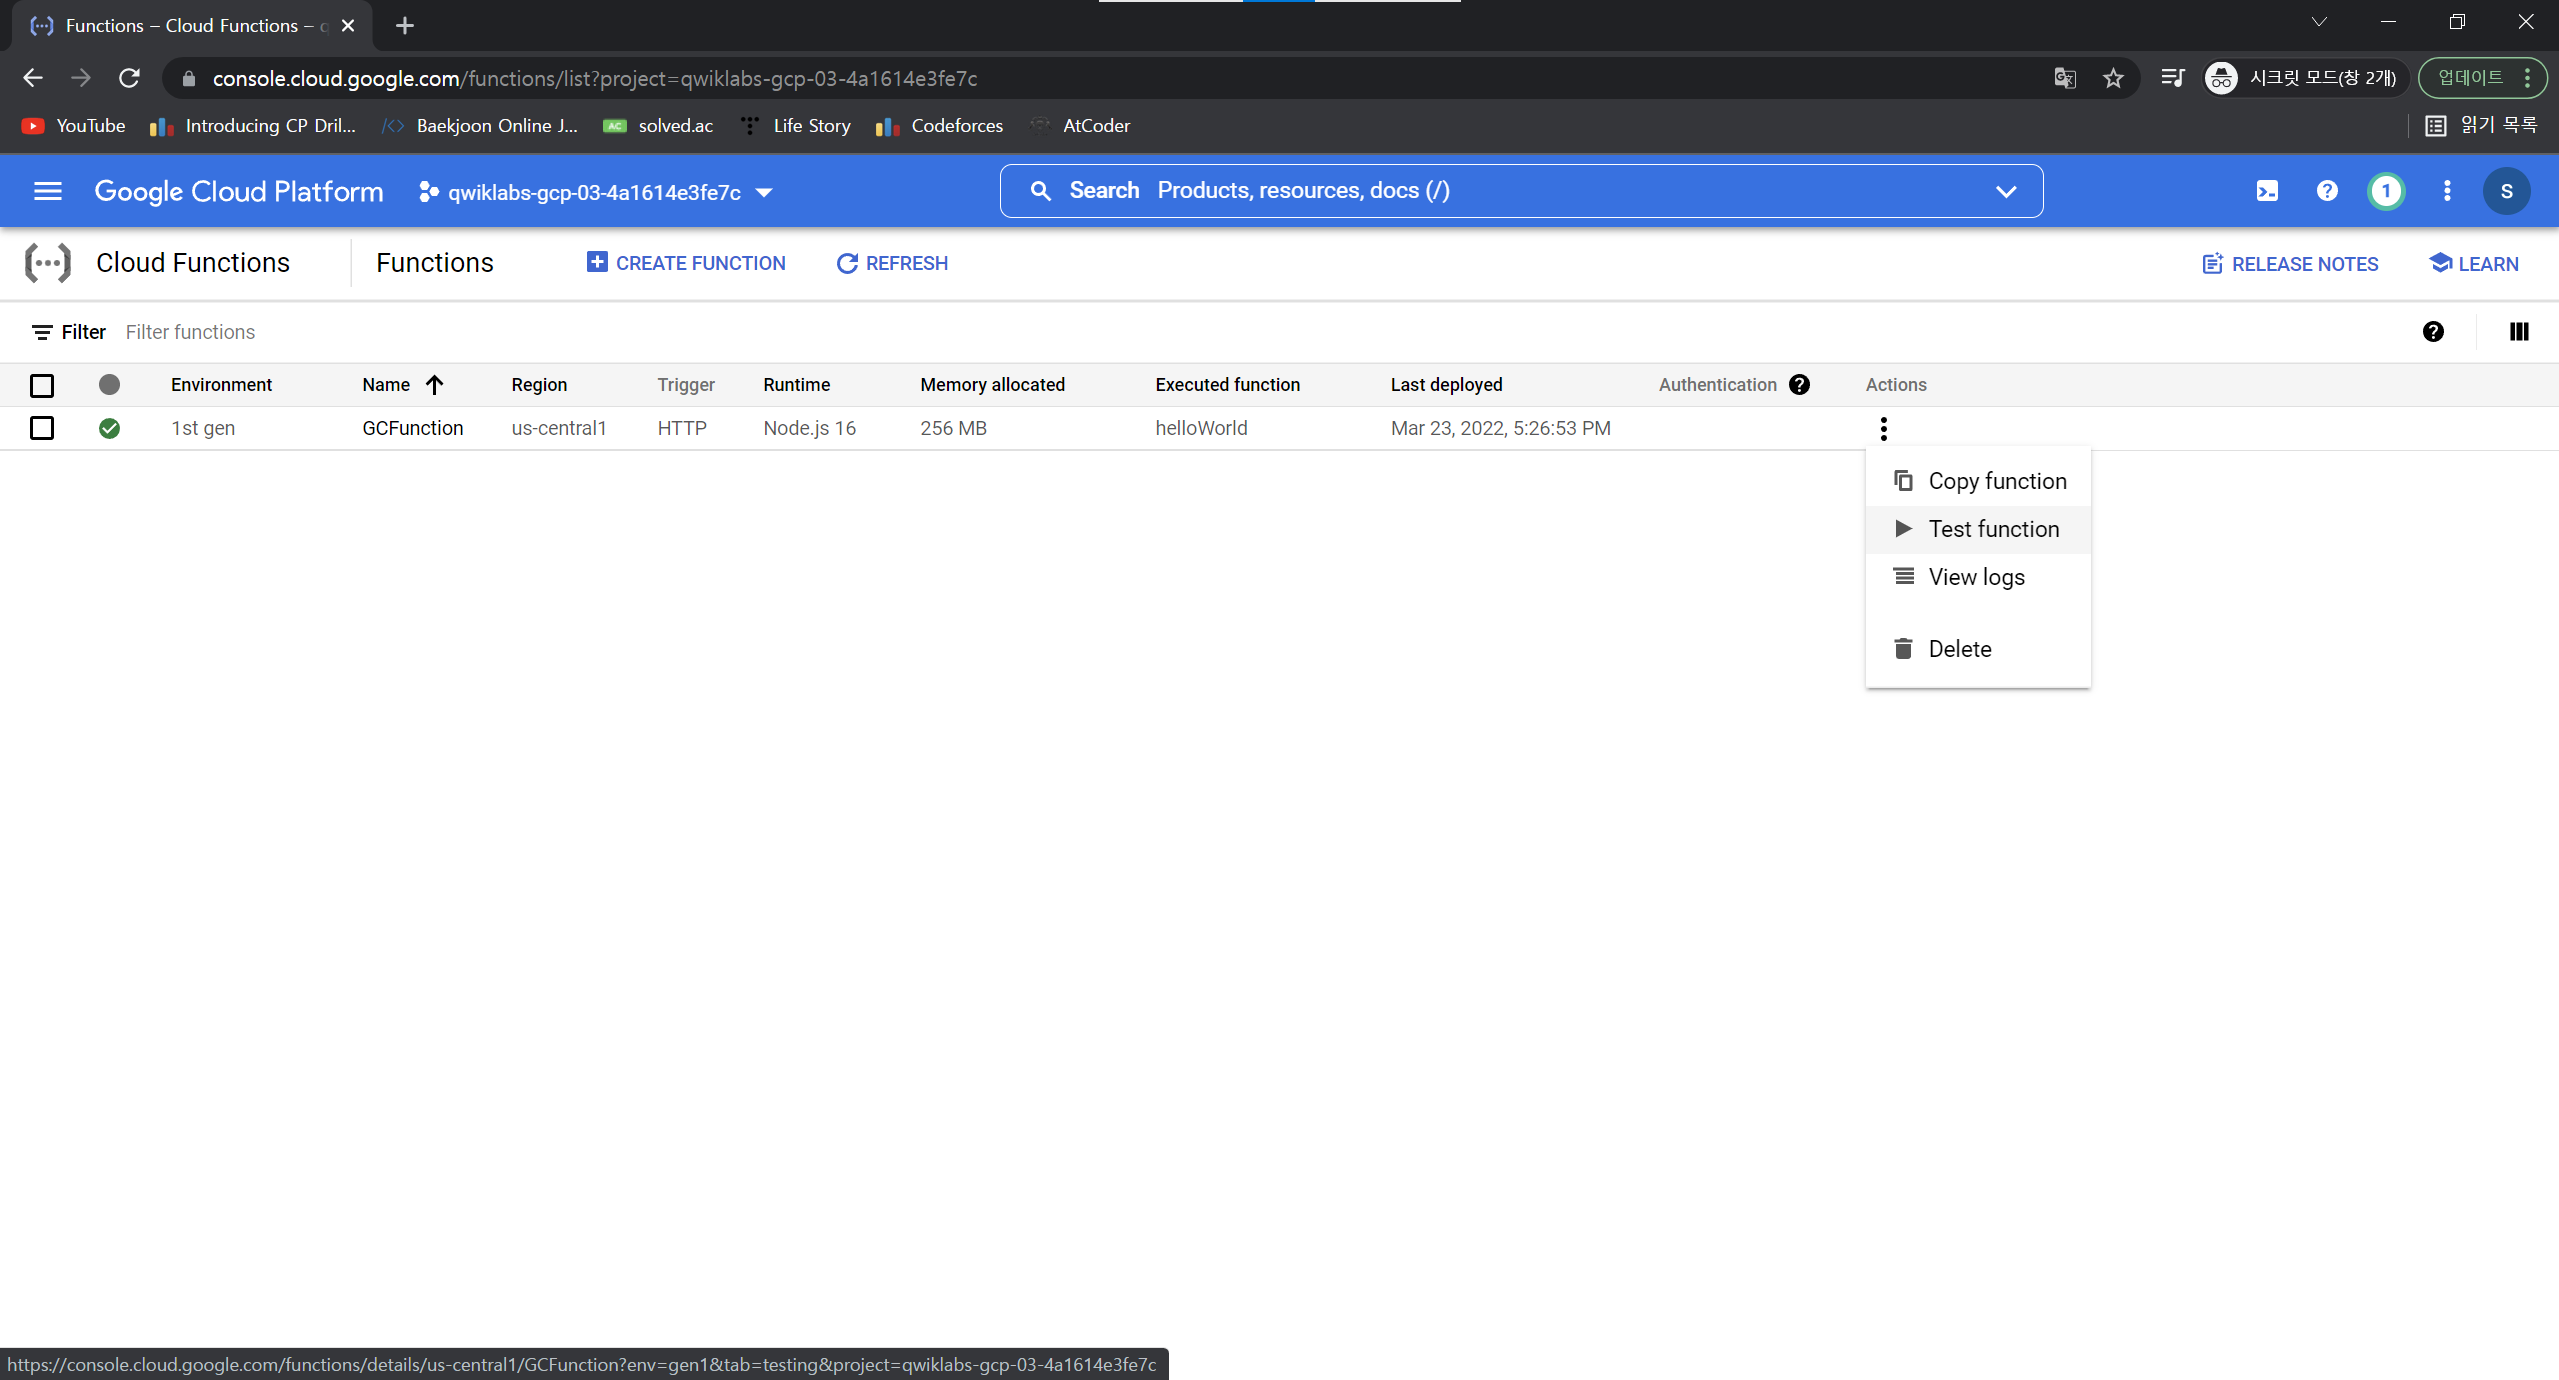Choose Test function from the context menu
The width and height of the screenshot is (2559, 1380).
tap(1992, 529)
